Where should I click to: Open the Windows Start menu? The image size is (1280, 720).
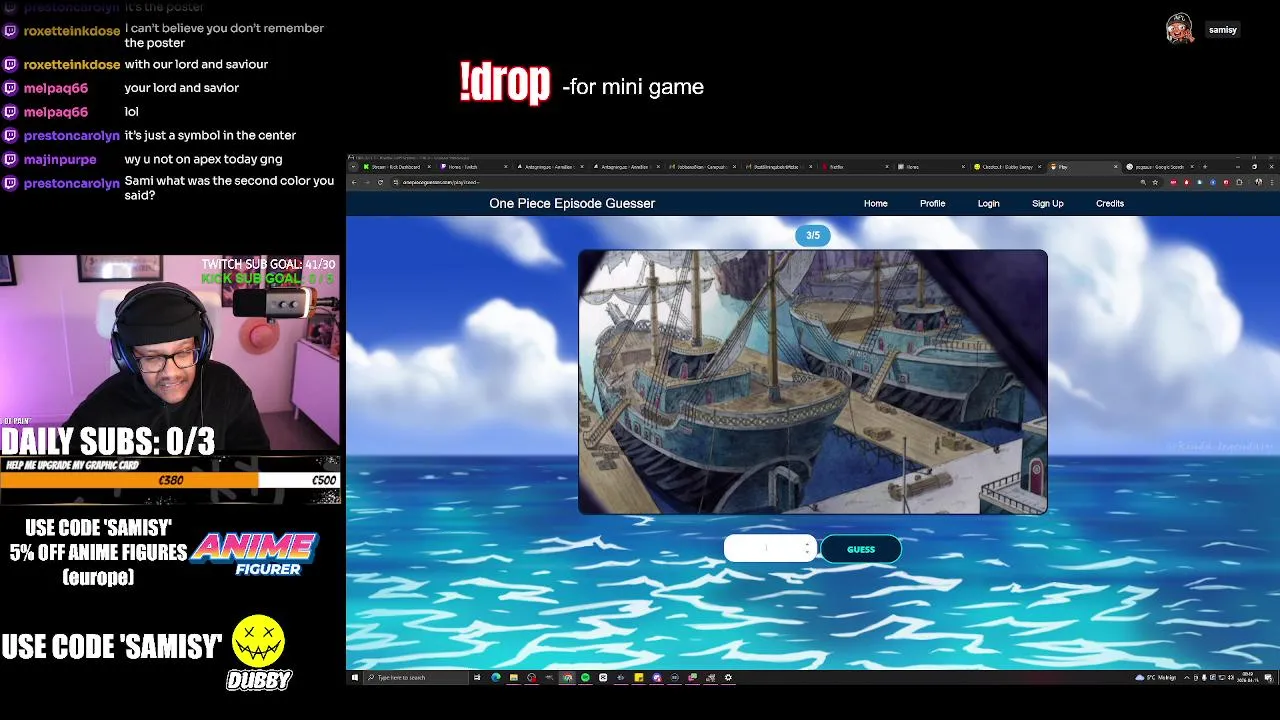point(353,677)
